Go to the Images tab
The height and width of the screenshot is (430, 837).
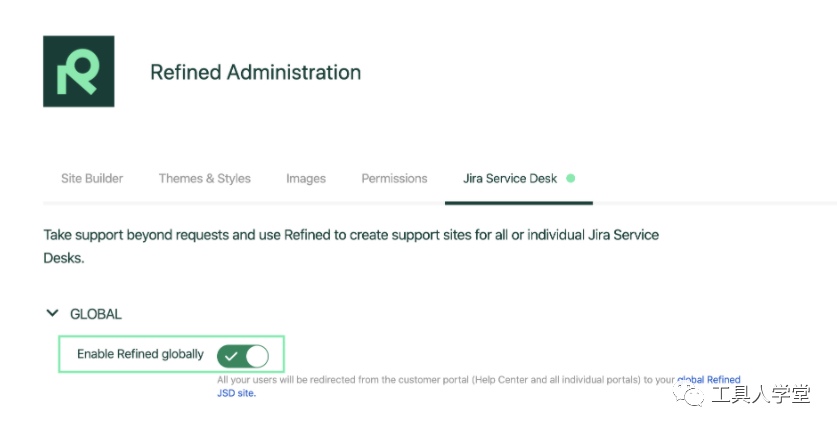point(306,179)
